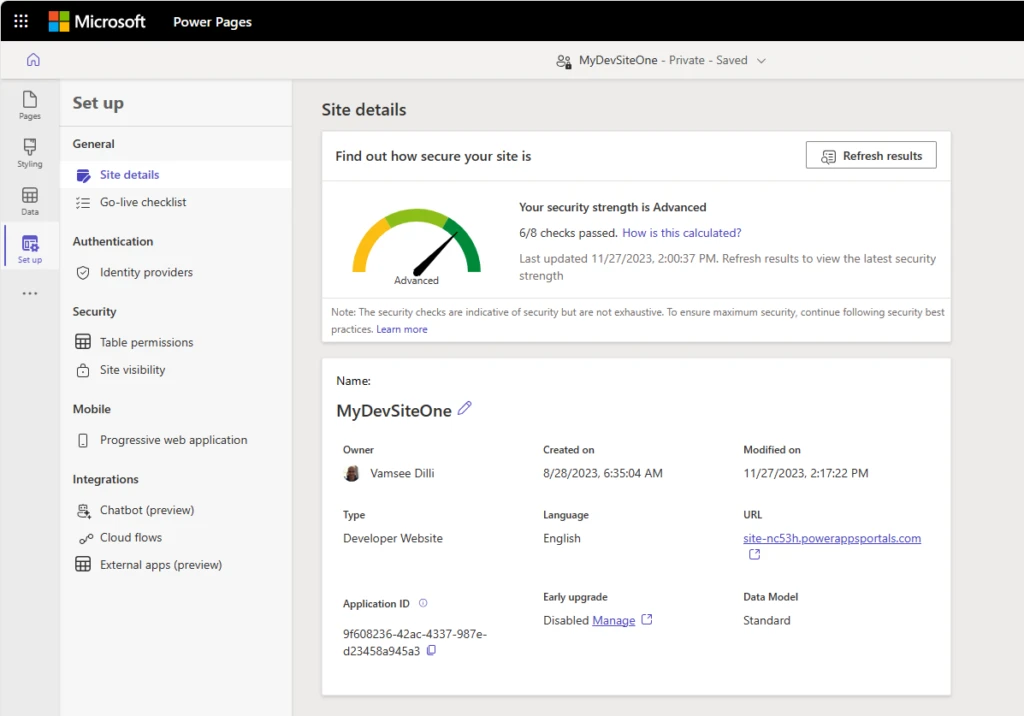Open the Pages panel in the left rail

click(29, 105)
